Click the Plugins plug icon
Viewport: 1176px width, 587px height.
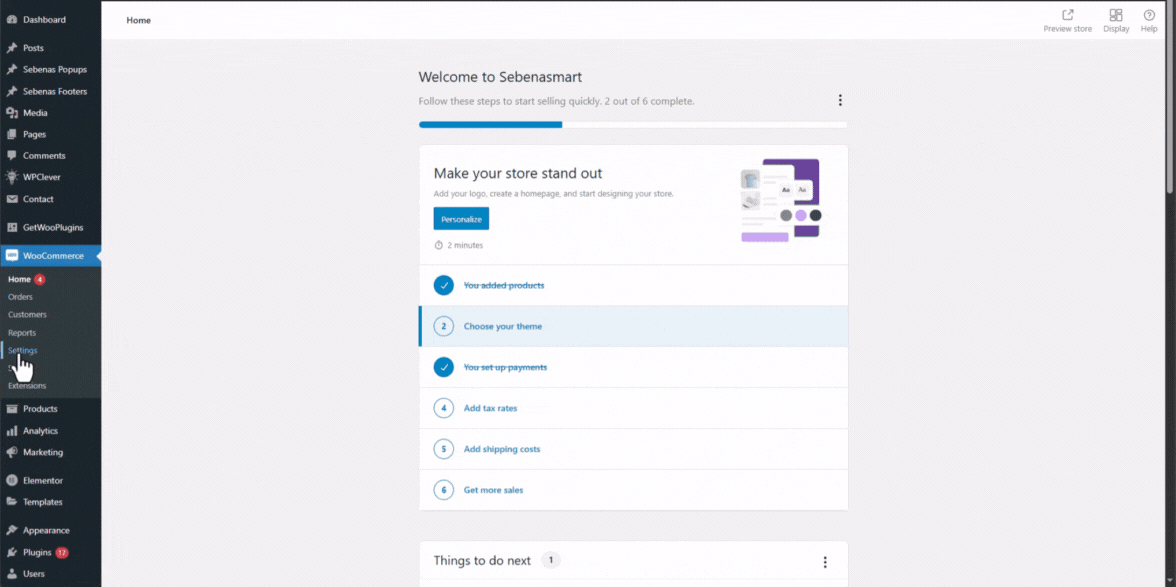pos(12,553)
